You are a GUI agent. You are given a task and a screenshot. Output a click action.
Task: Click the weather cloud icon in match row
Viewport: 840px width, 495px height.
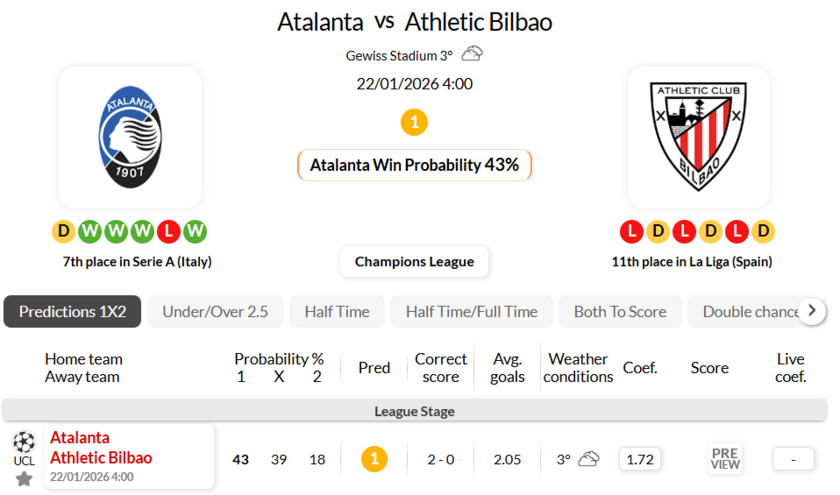coord(589,459)
